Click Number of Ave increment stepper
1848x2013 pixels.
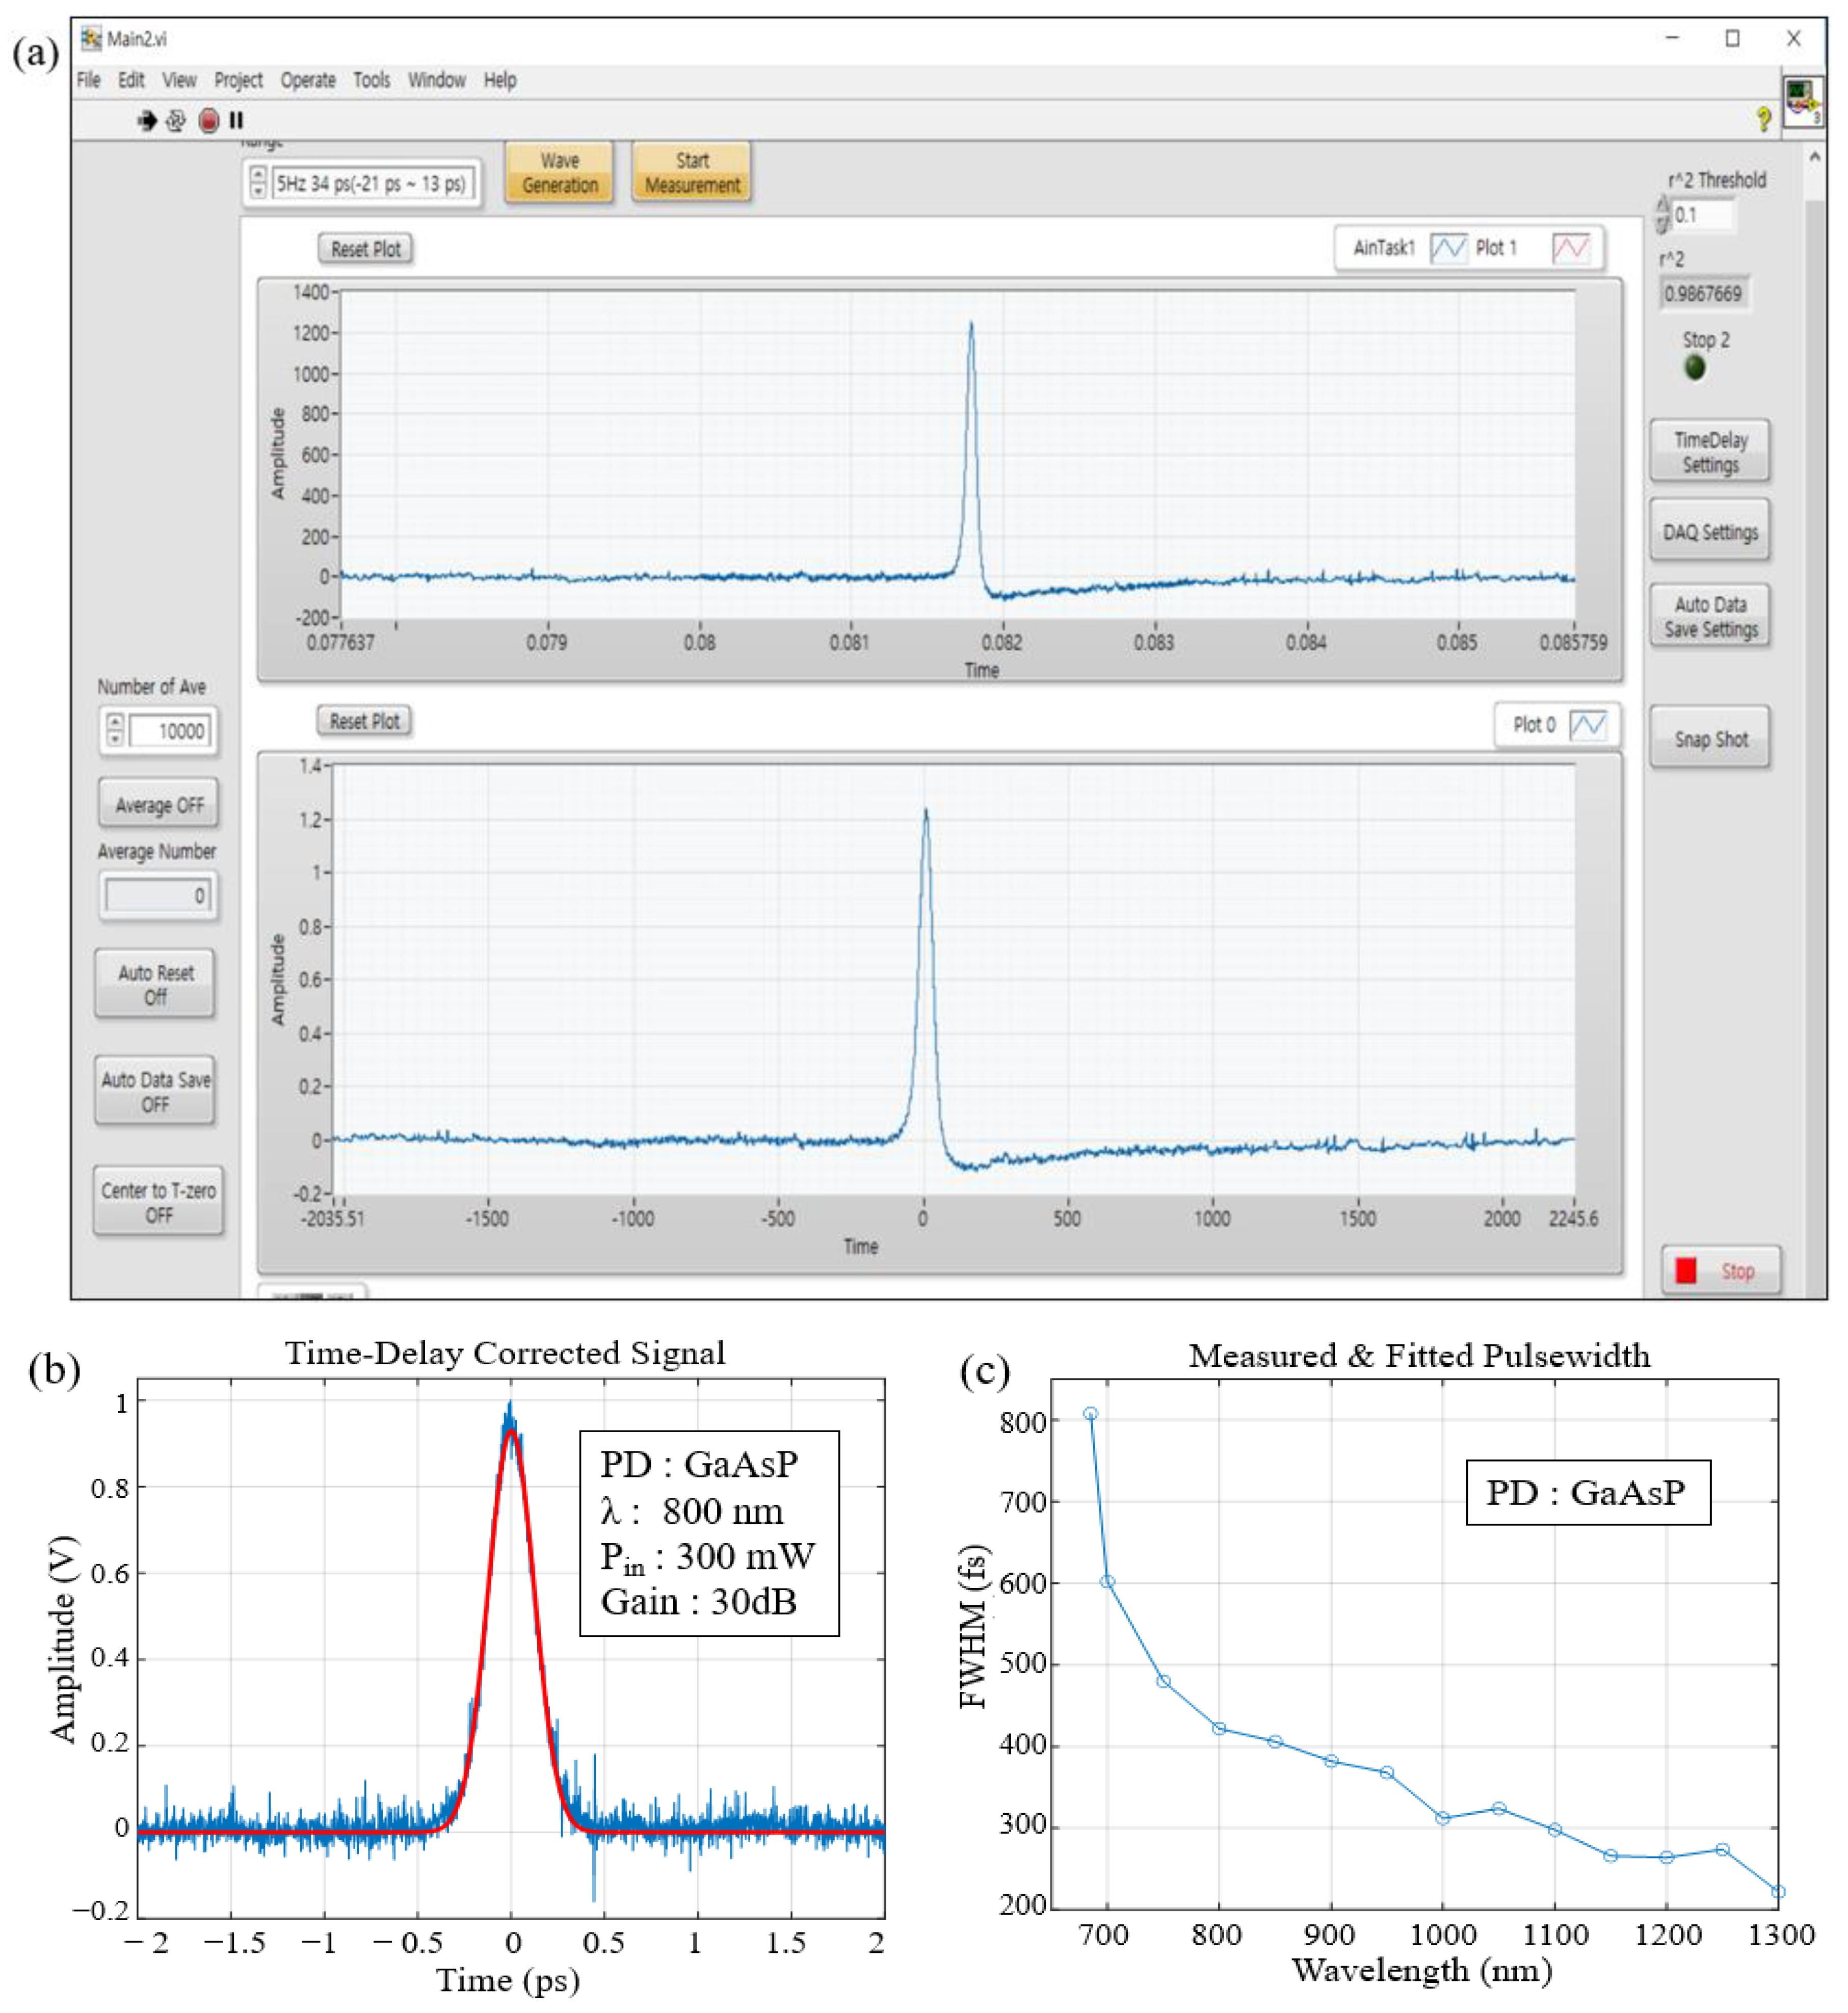[x=115, y=722]
